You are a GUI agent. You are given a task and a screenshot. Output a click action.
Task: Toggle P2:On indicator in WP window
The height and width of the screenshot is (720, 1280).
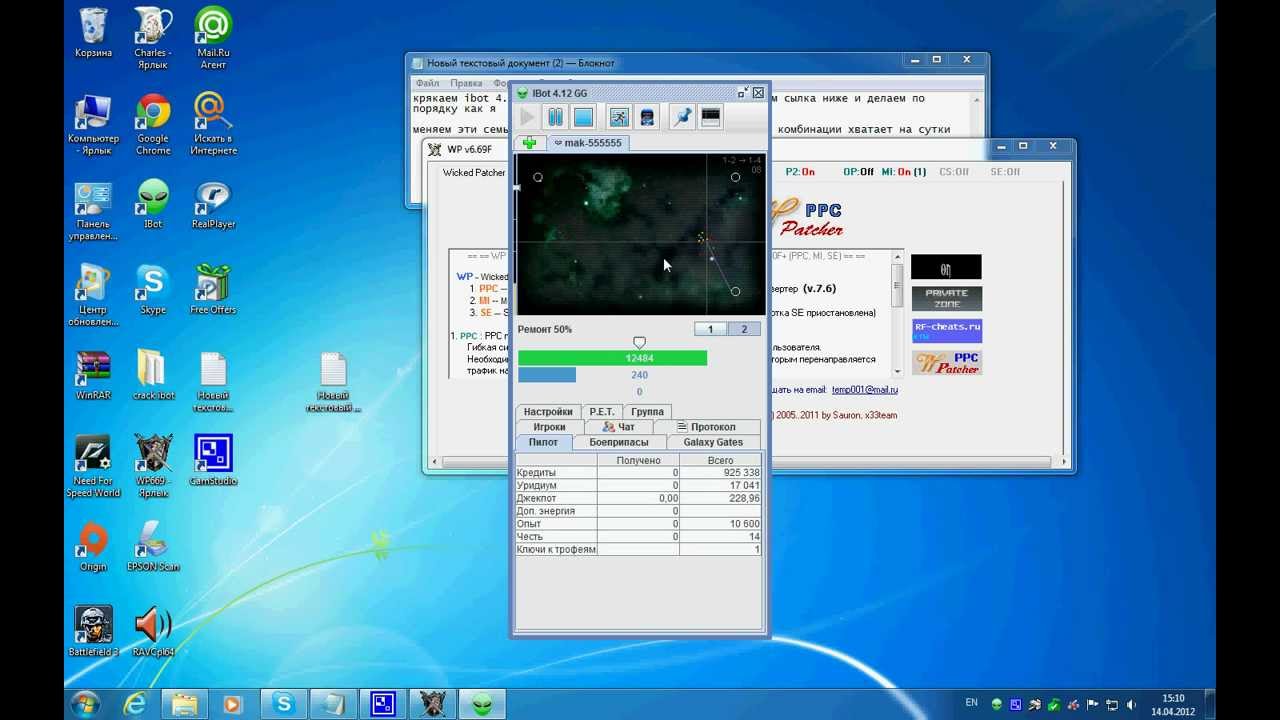point(800,172)
